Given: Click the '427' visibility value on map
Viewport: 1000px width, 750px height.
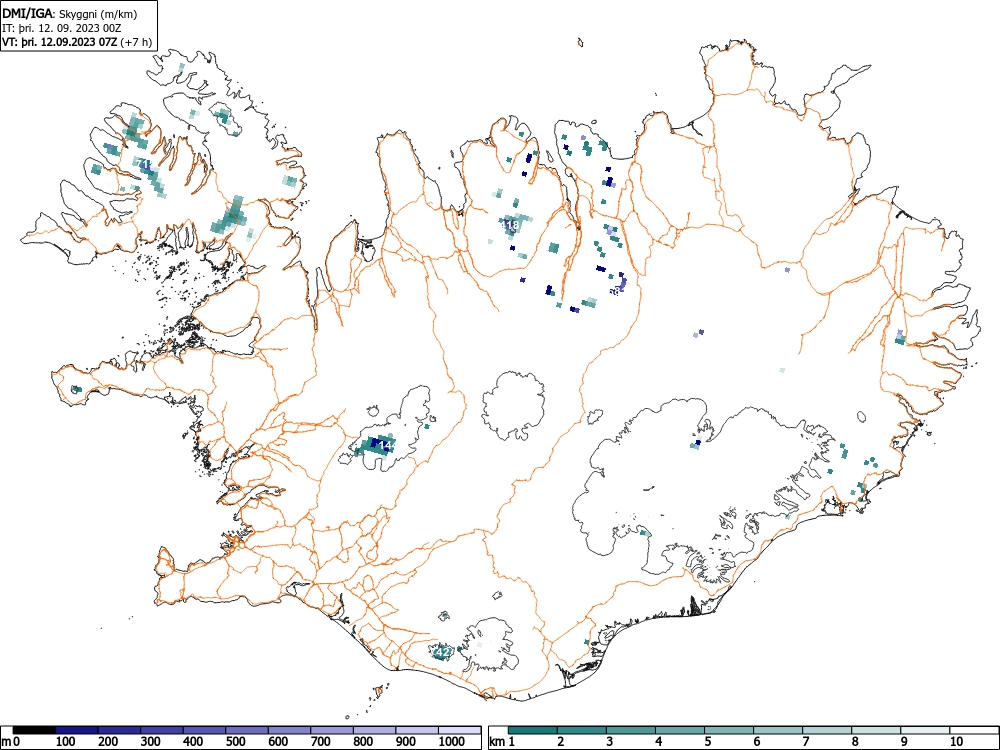Looking at the screenshot, I should tap(443, 652).
